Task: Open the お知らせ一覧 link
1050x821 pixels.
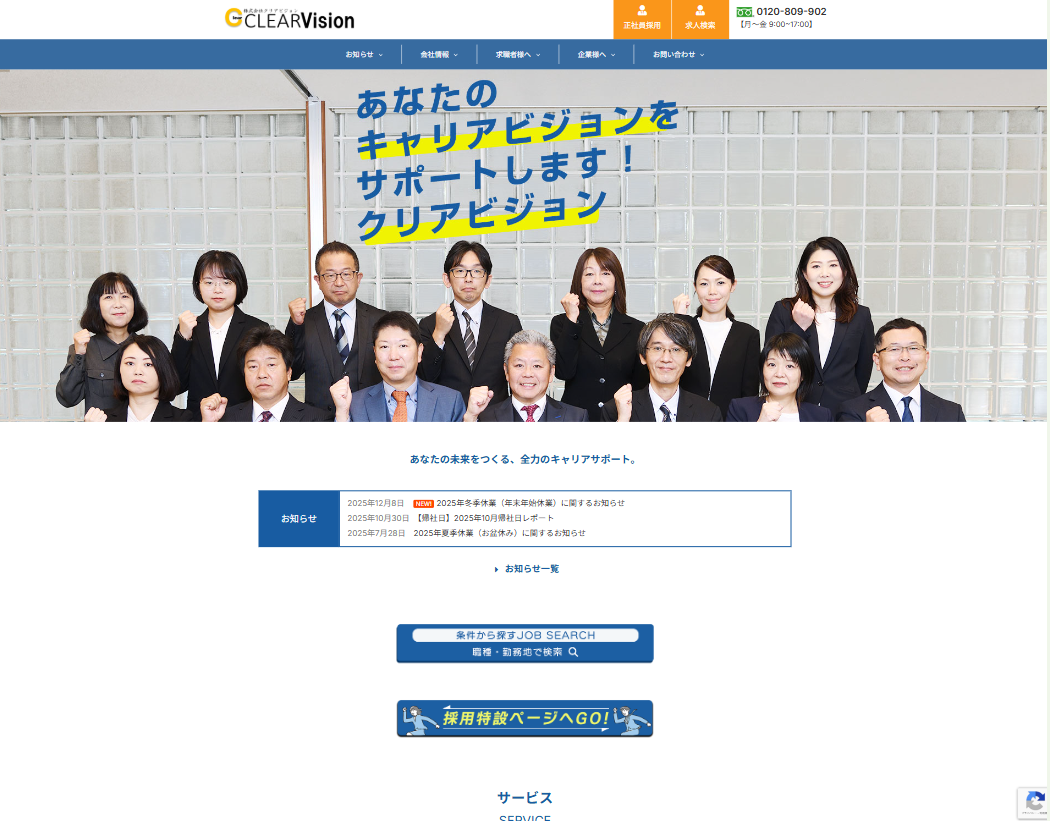Action: (x=532, y=569)
